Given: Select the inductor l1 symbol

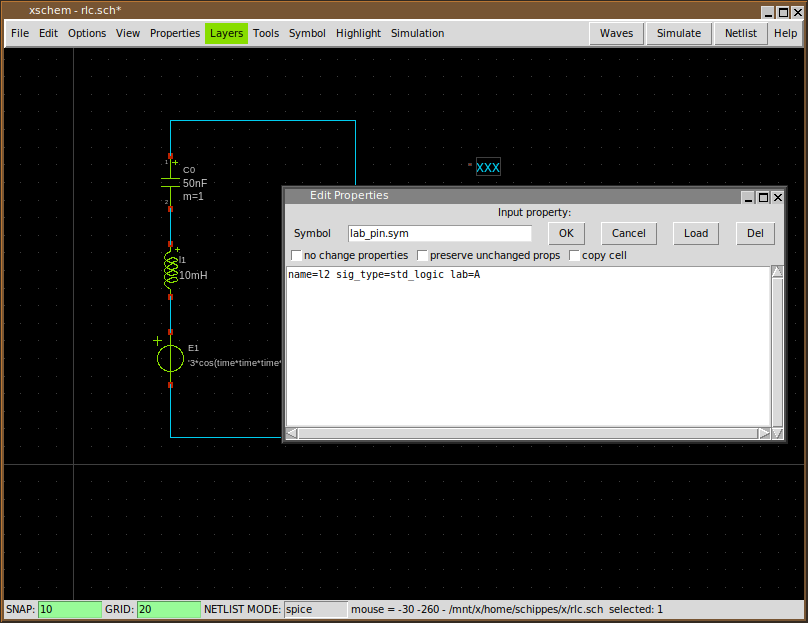Looking at the screenshot, I should [171, 270].
